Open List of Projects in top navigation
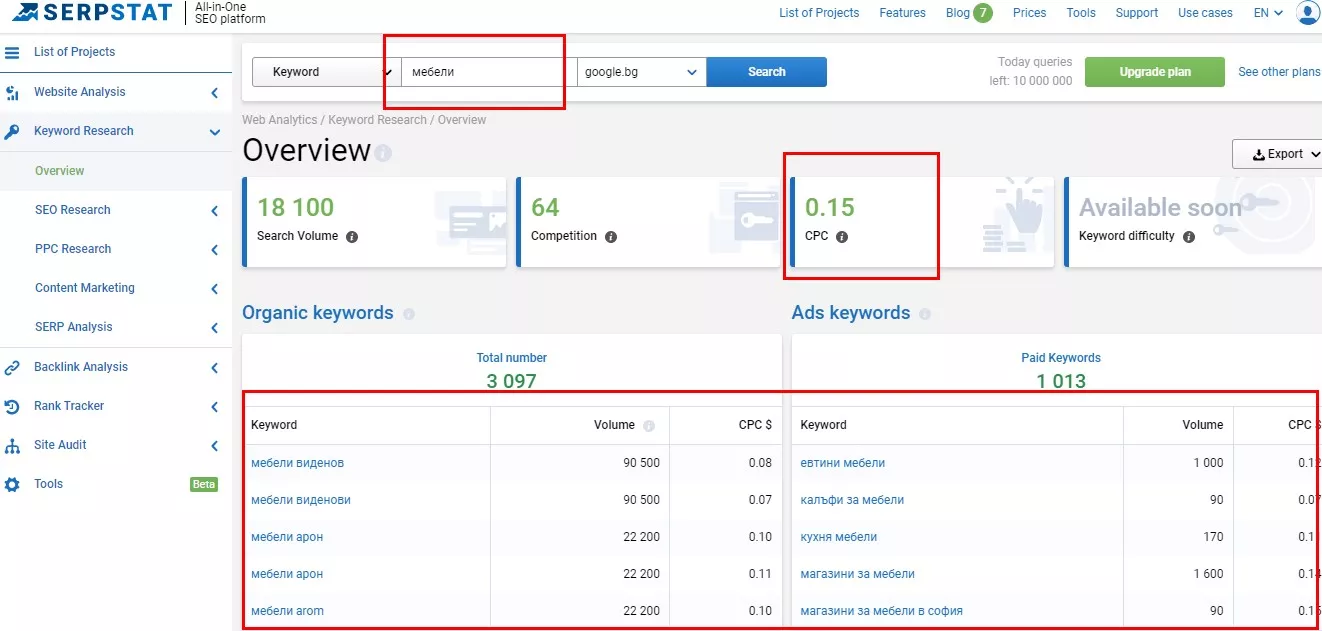 point(819,13)
